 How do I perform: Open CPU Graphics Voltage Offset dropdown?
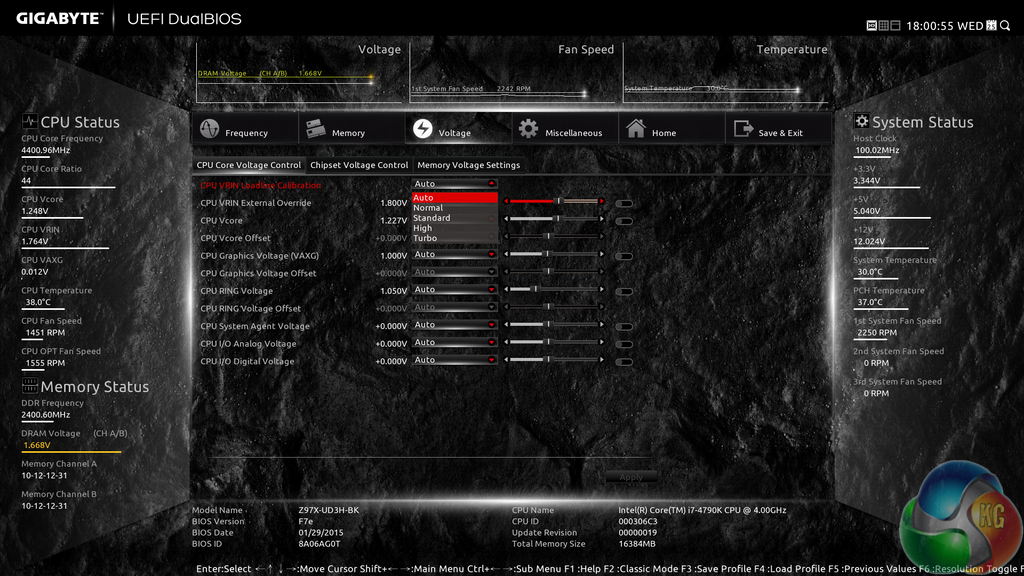[455, 272]
